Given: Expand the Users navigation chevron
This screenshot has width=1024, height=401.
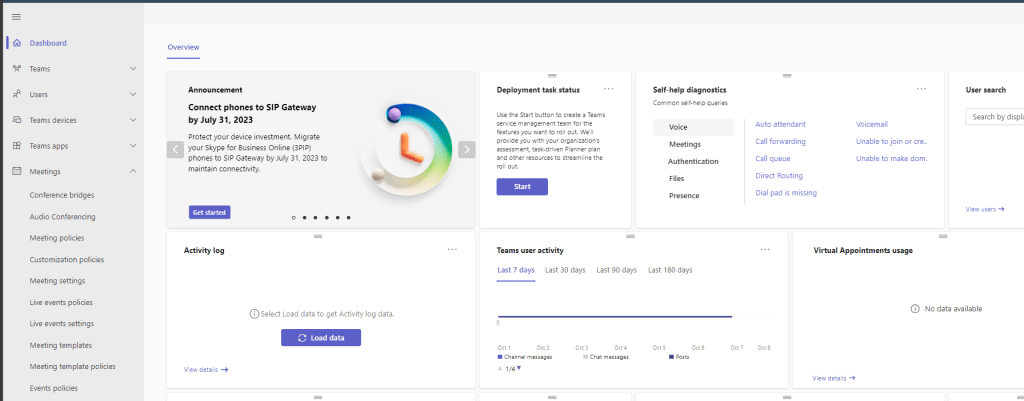Looking at the screenshot, I should click(133, 94).
